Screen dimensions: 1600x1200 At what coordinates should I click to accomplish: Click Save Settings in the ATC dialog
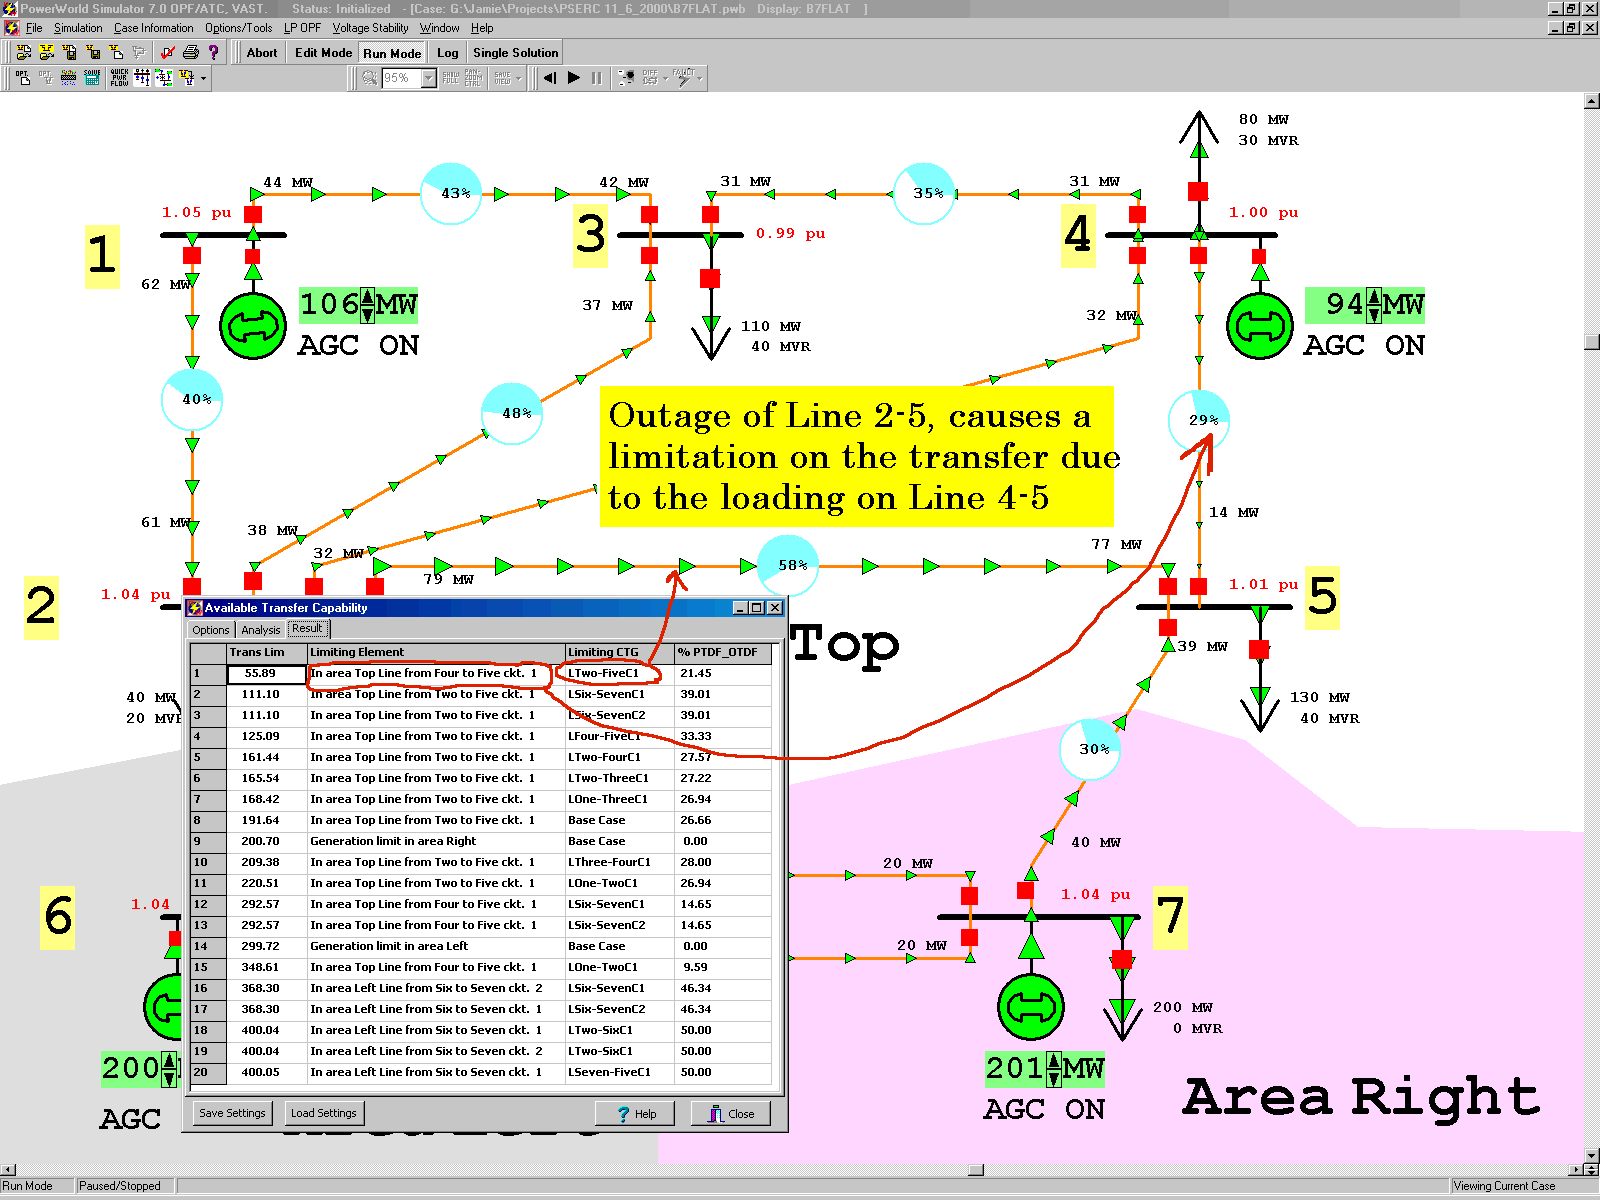(232, 1113)
